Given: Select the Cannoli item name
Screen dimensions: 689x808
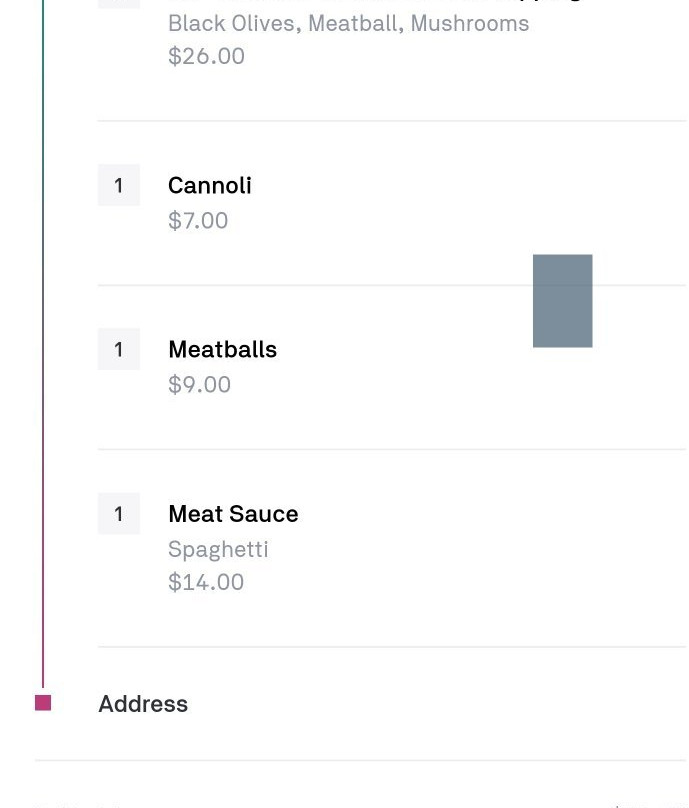Looking at the screenshot, I should (210, 186).
